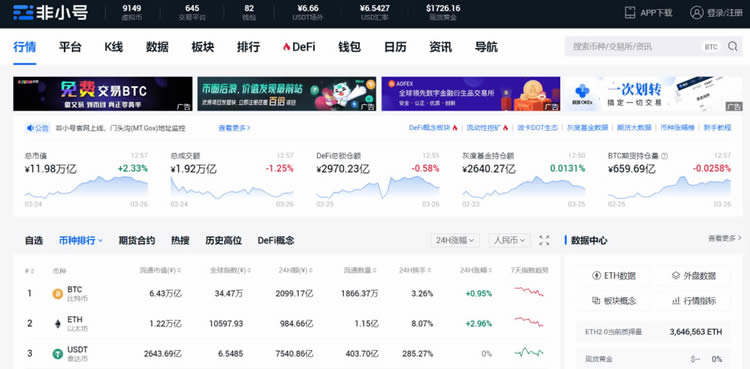The width and height of the screenshot is (750, 369).
Task: Open the 钱包 nav tab
Action: 349,47
